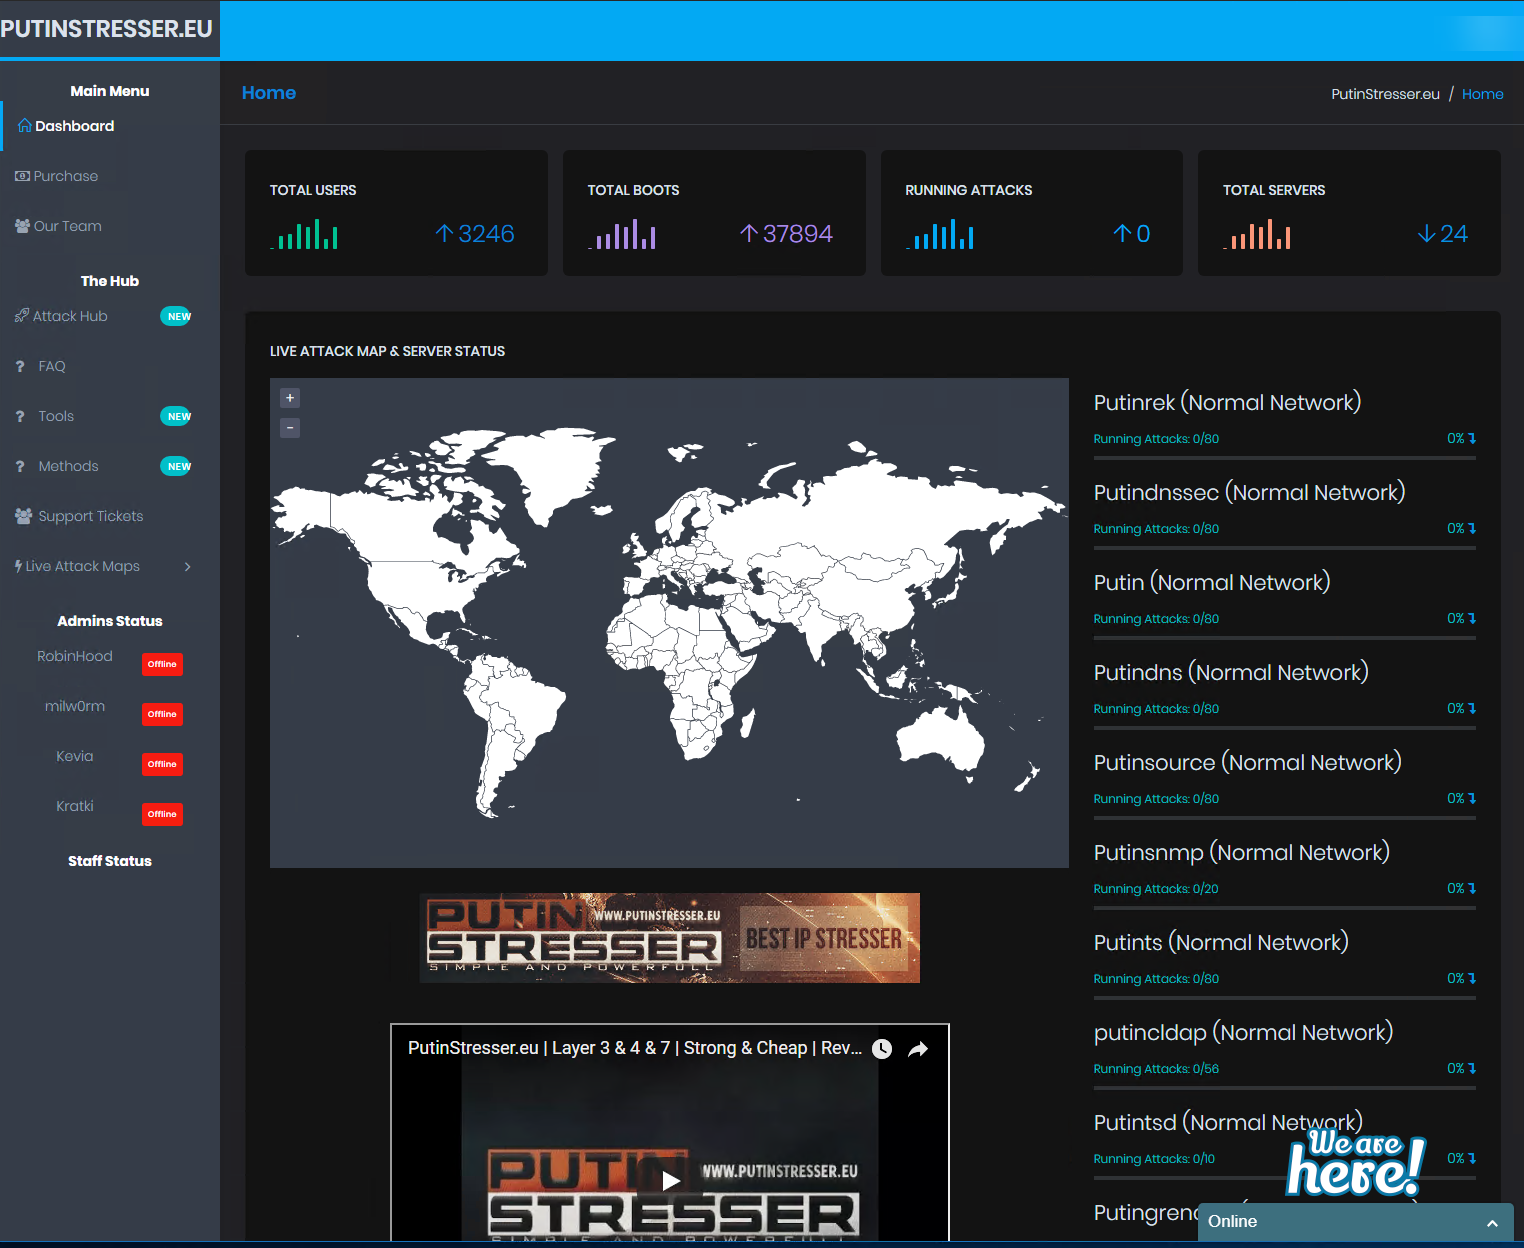Click the Live Attack Maps bolt icon

pos(18,566)
